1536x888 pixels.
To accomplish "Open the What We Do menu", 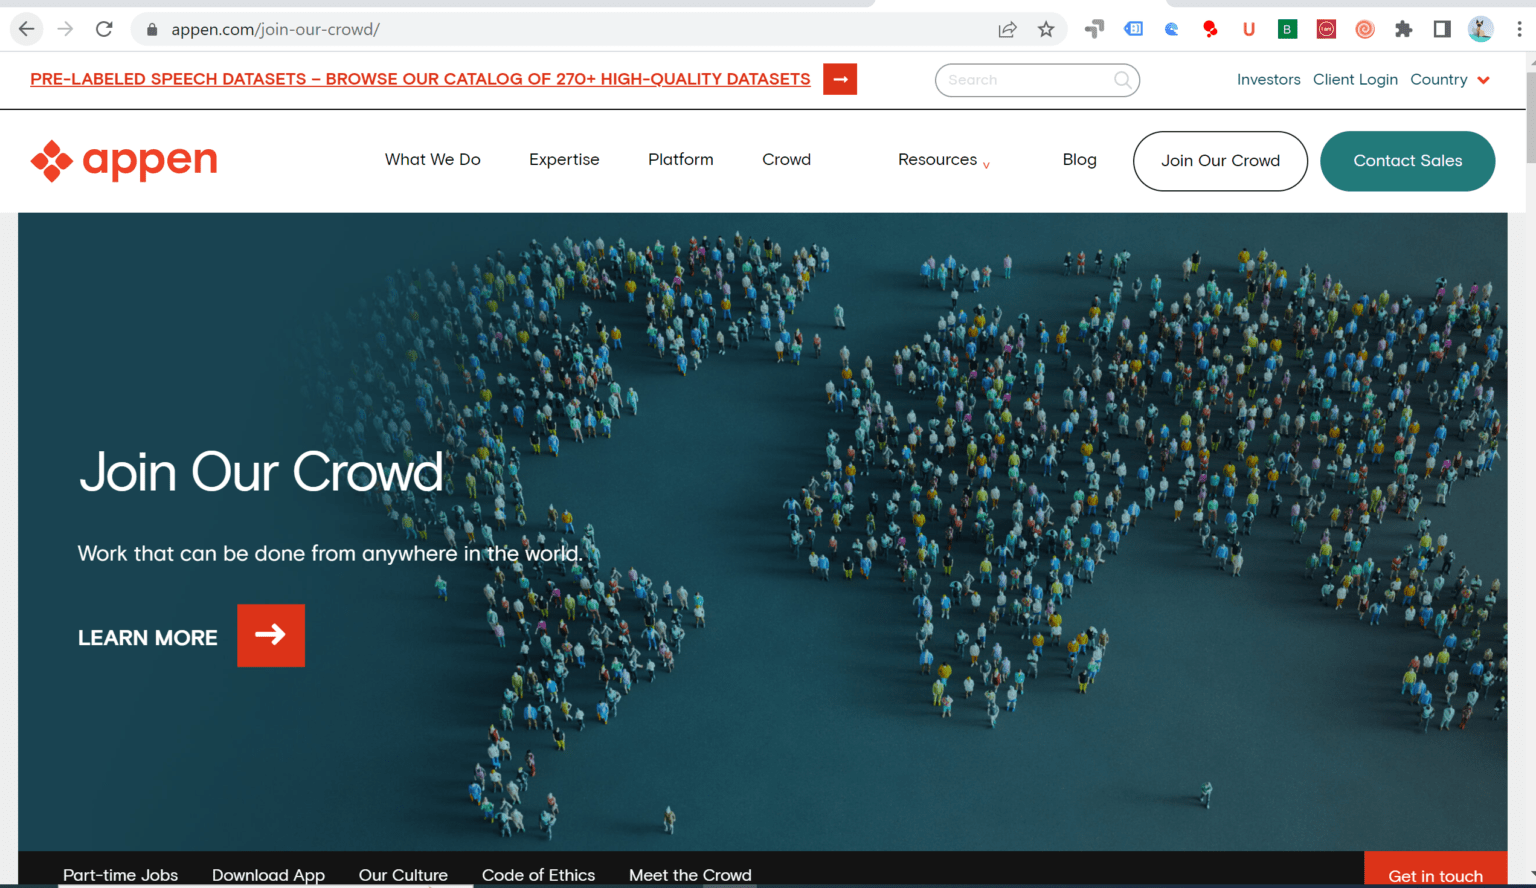I will tap(433, 160).
